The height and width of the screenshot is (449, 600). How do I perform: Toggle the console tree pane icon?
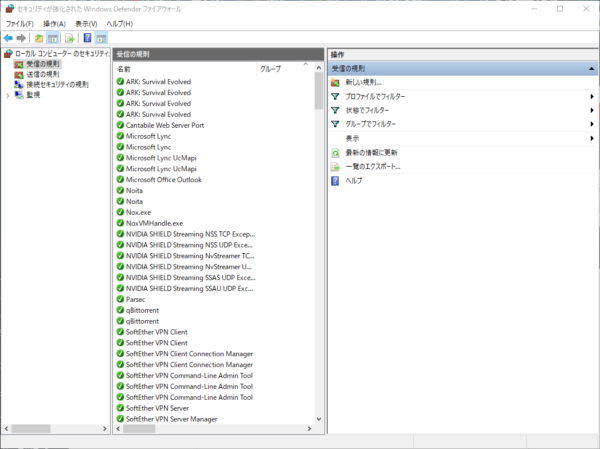[52, 38]
